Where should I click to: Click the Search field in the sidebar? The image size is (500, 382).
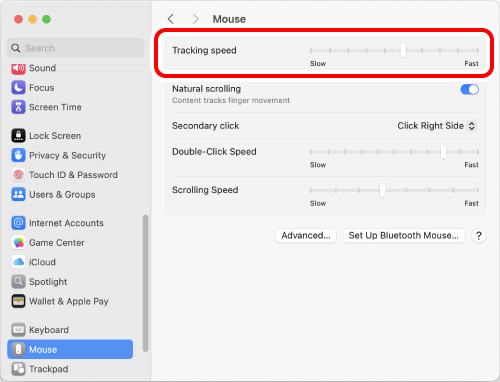pos(76,48)
